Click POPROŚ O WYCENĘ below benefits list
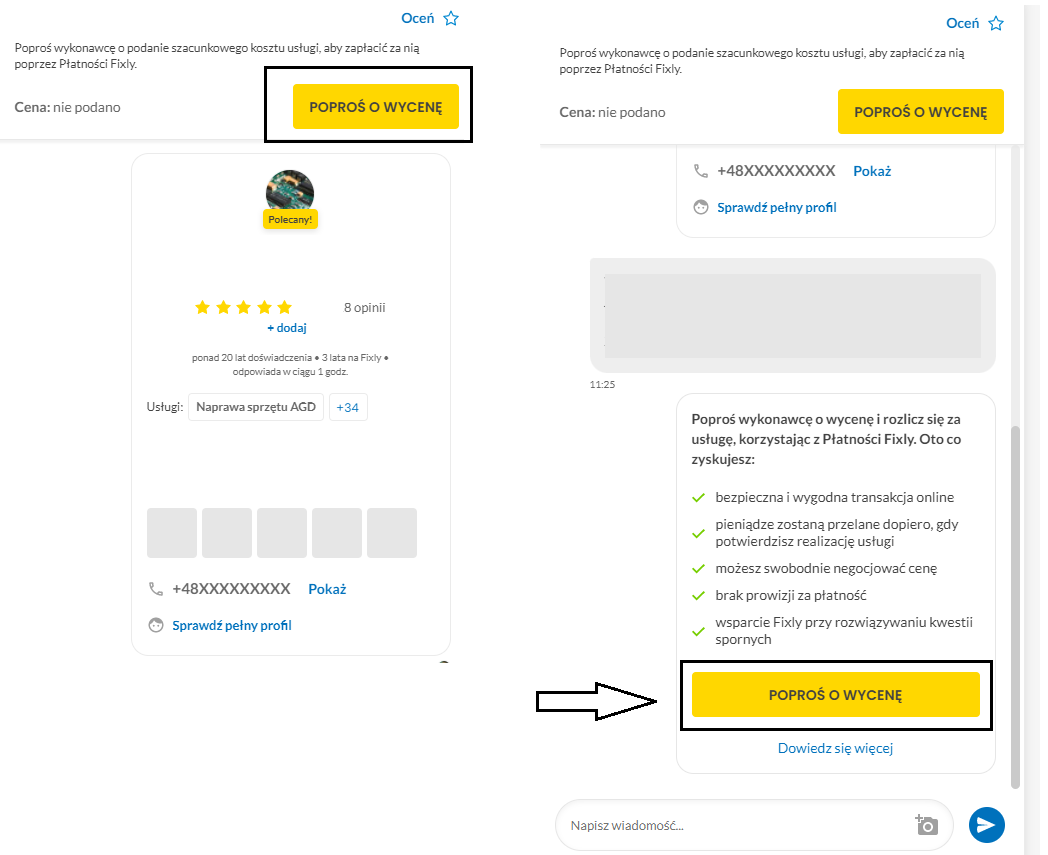The image size is (1048, 855). (835, 695)
